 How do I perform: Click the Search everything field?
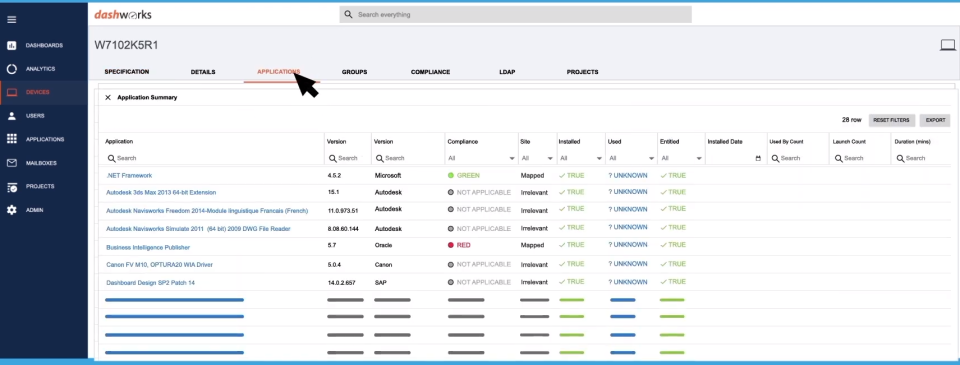click(516, 14)
